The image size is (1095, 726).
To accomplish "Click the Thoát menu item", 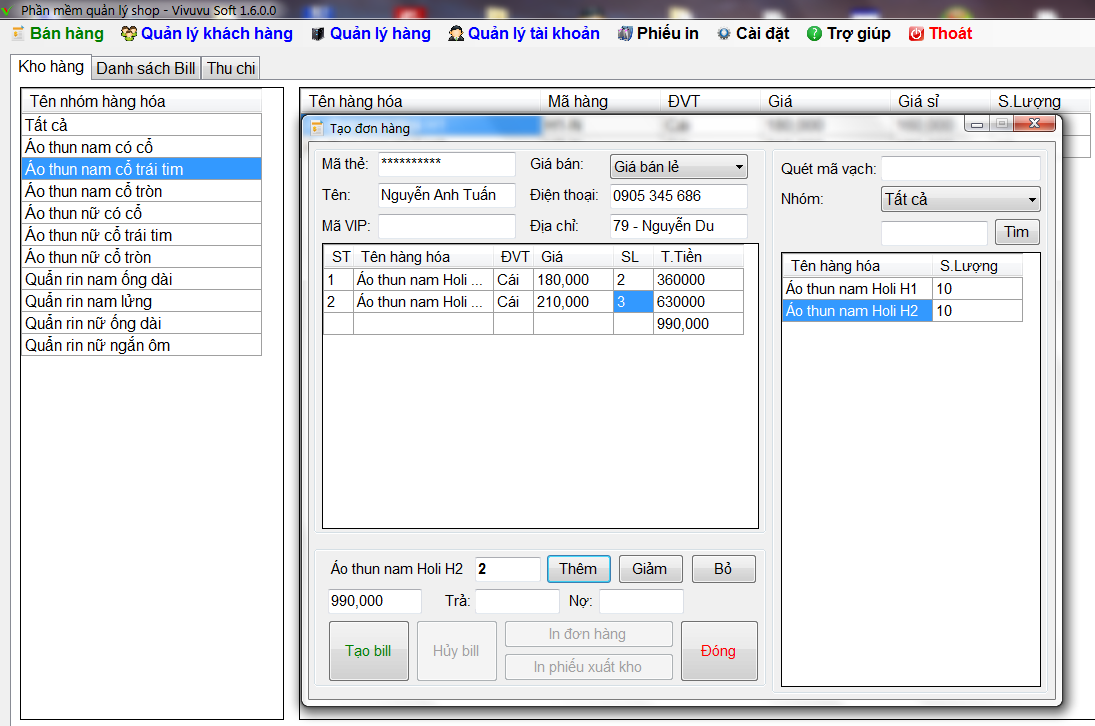I will (950, 34).
